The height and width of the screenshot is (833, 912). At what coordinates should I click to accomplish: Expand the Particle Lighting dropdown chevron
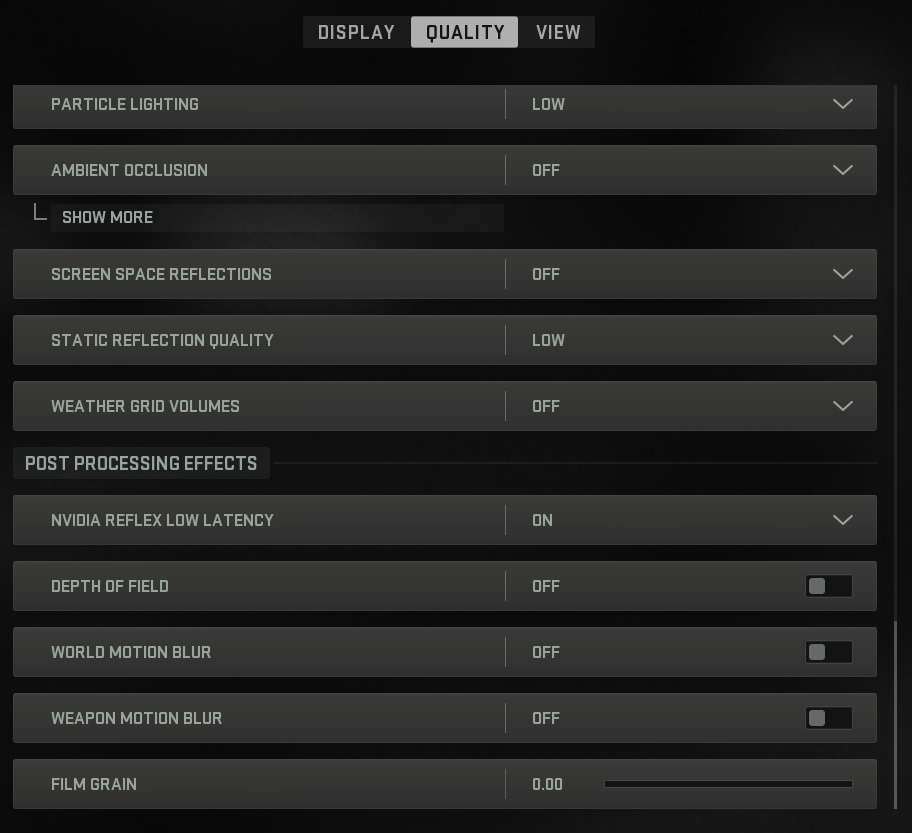tap(842, 104)
